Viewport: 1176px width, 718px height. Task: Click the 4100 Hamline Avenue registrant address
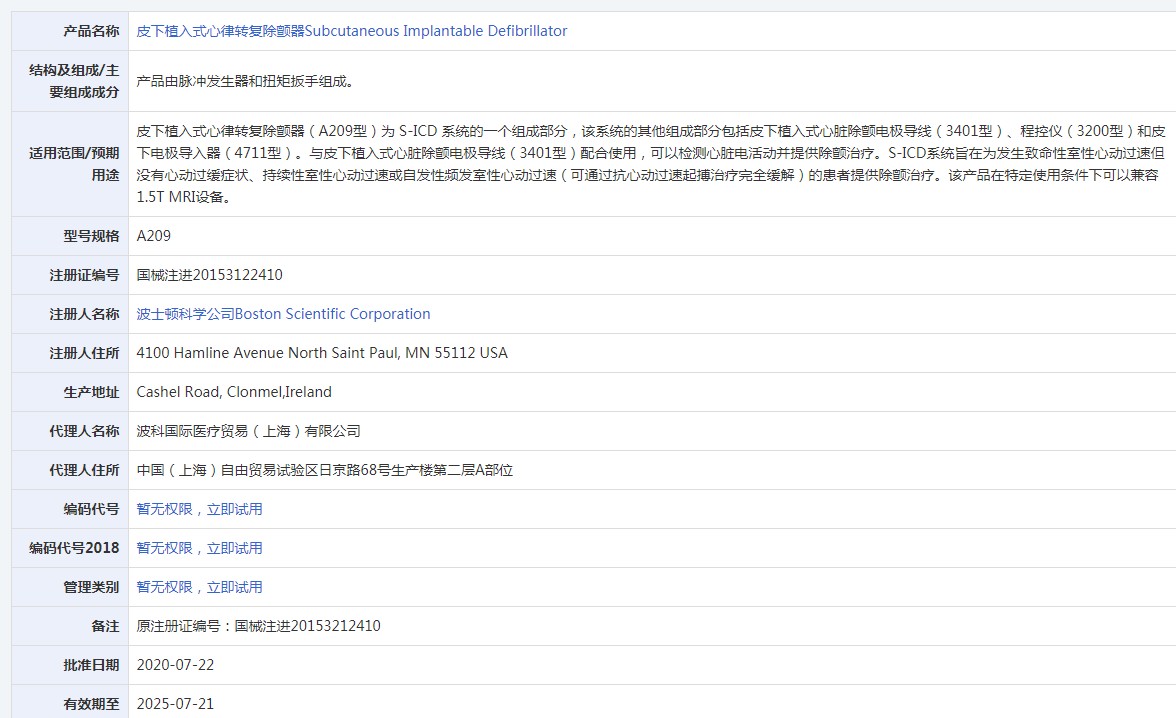[321, 353]
